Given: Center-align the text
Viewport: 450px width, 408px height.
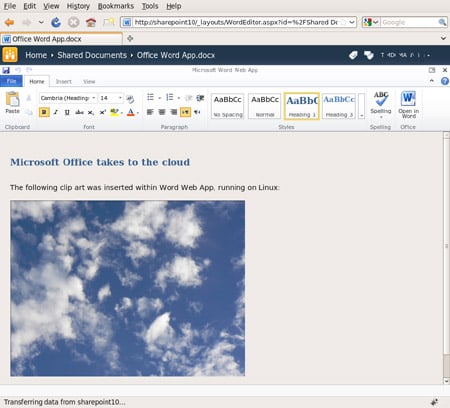Looking at the screenshot, I should tap(162, 112).
